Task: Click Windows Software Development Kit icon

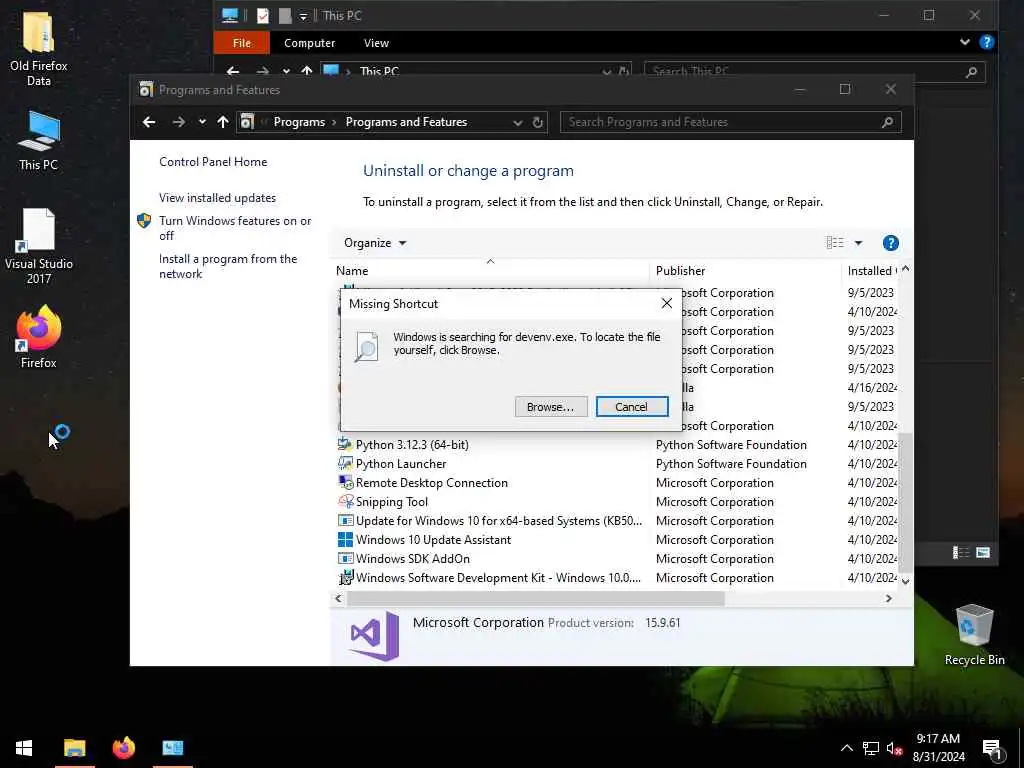Action: point(345,577)
